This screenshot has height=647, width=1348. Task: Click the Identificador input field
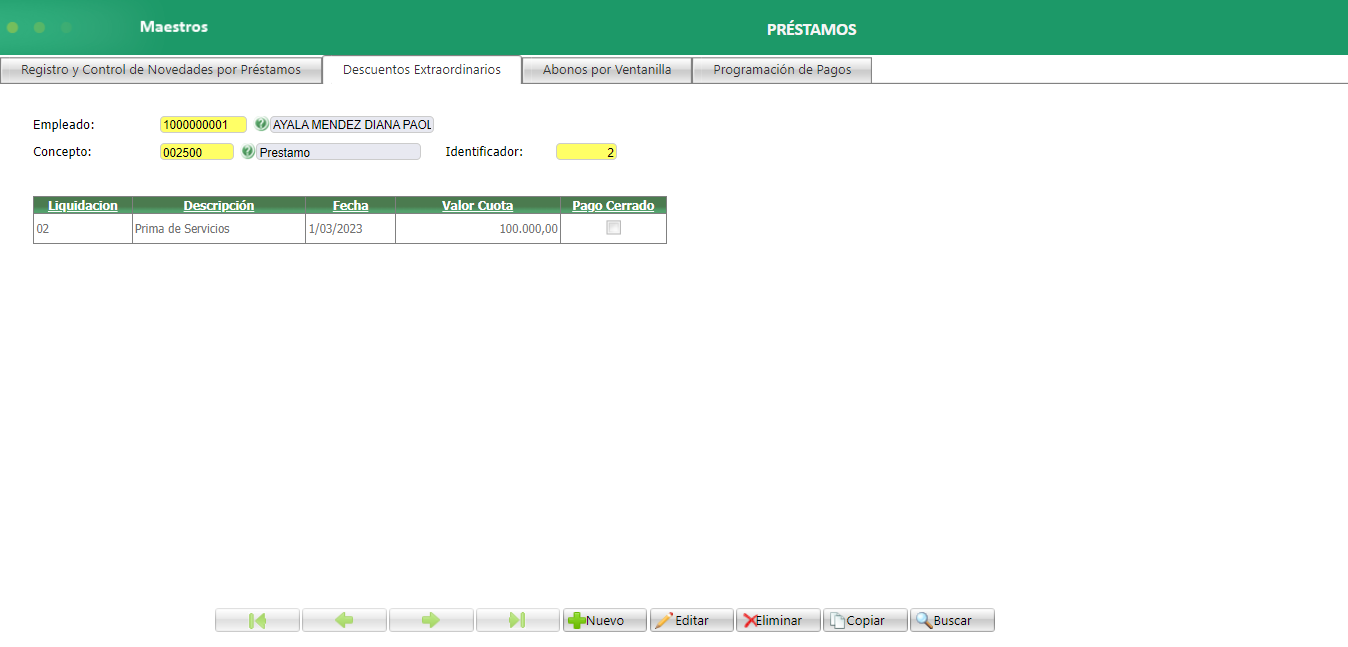586,151
